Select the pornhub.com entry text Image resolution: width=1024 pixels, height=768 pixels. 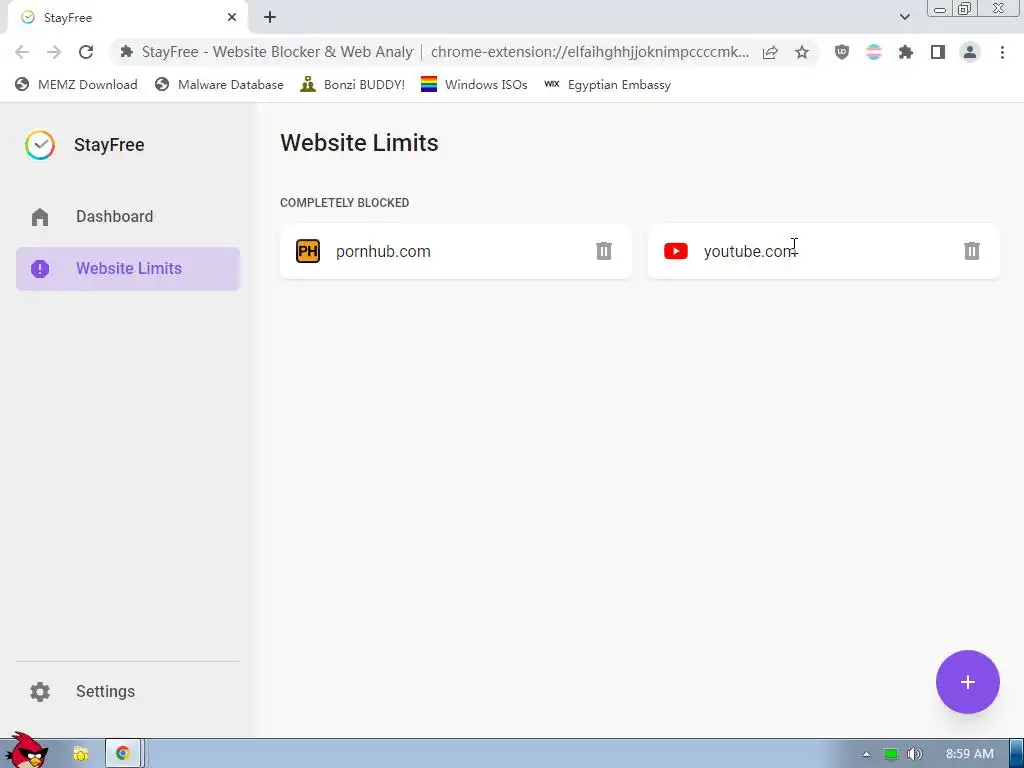(x=383, y=251)
